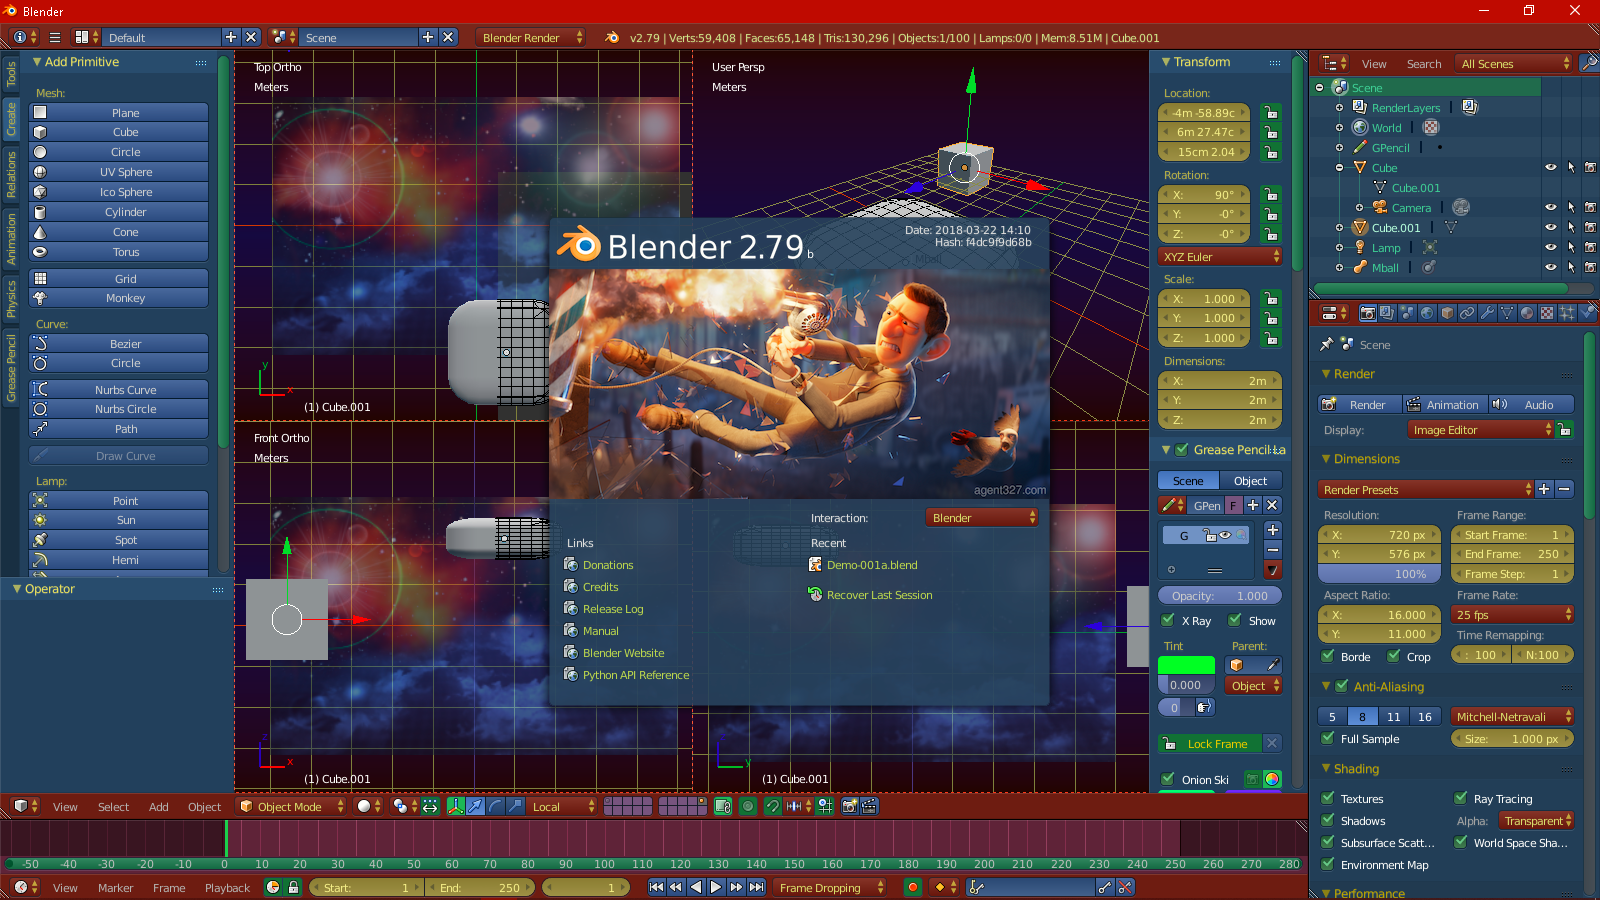The height and width of the screenshot is (900, 1600).
Task: Open the Particles sparkle tab
Action: tap(1567, 313)
